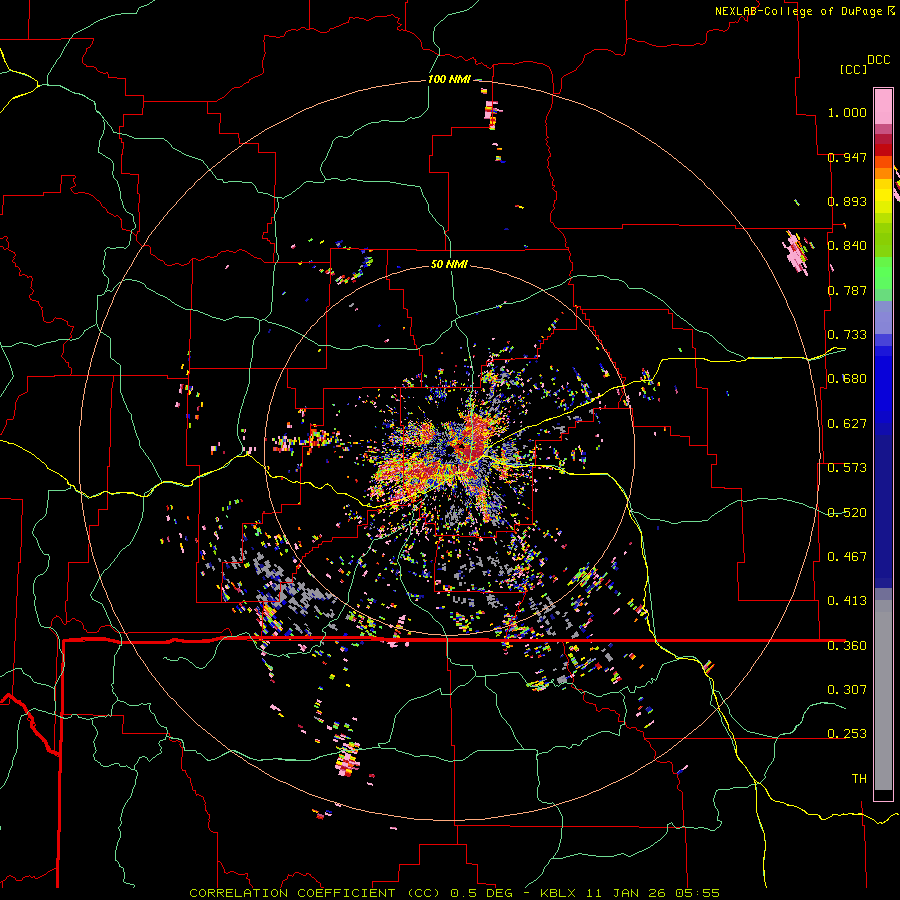Click the DCC label above the color scale
The width and height of the screenshot is (900, 900).
tap(878, 60)
